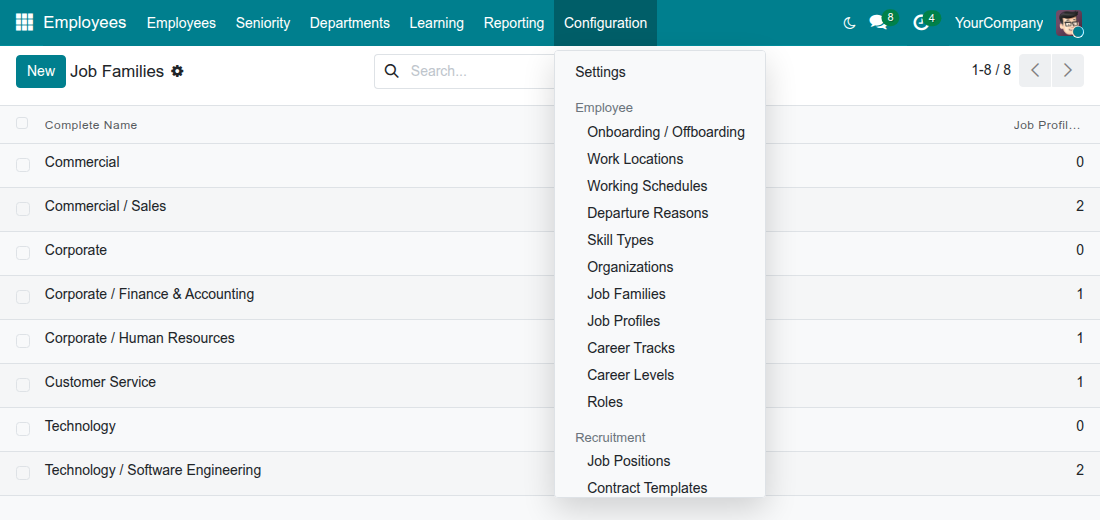Viewport: 1100px width, 520px height.
Task: Tick the select-all checkbox in header
Action: [x=22, y=124]
